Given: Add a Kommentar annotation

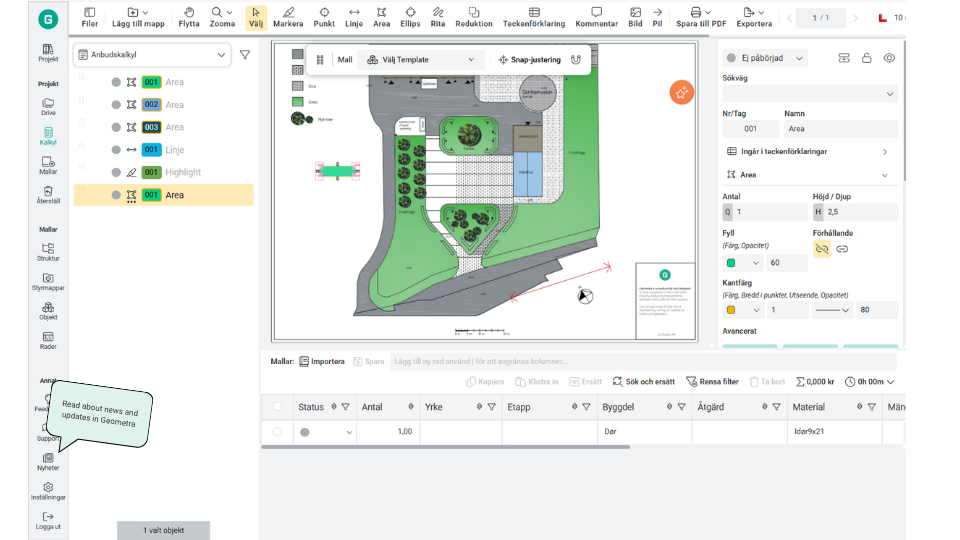Looking at the screenshot, I should 596,17.
